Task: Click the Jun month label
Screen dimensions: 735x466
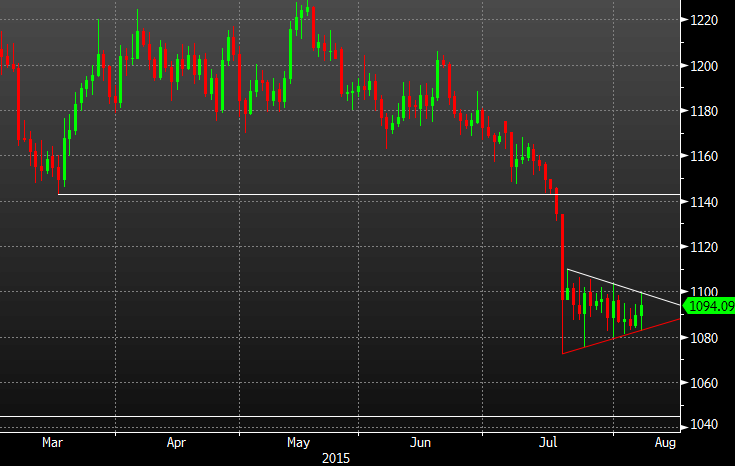Action: pyautogui.click(x=420, y=442)
